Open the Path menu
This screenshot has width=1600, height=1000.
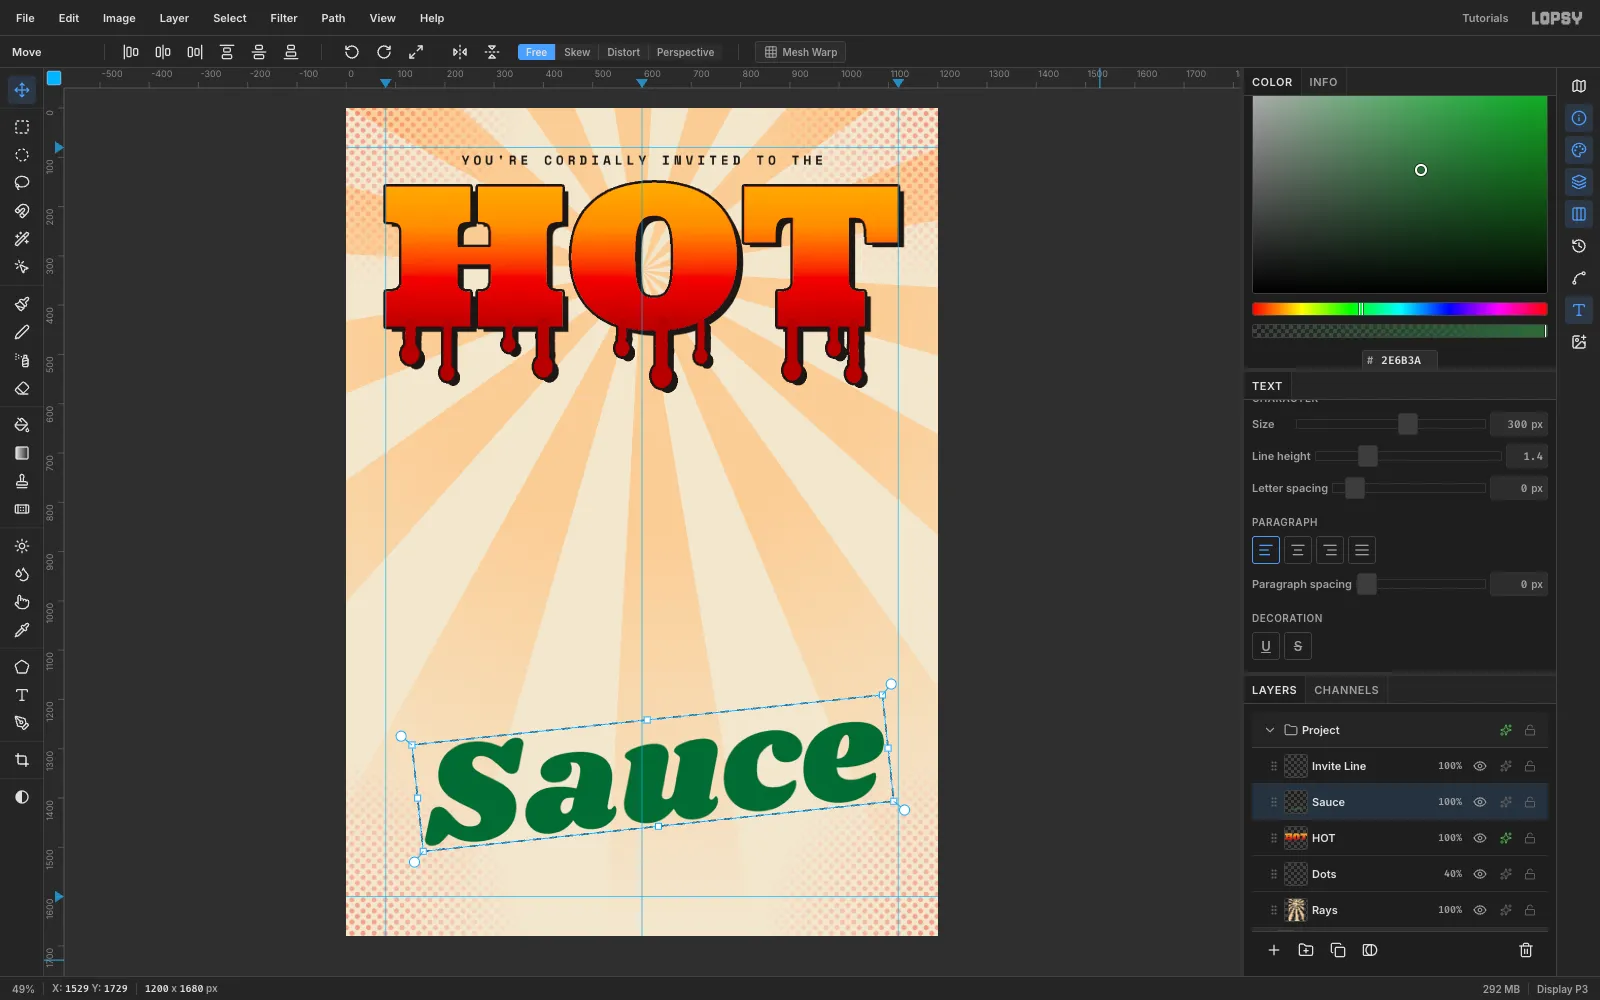coord(333,18)
